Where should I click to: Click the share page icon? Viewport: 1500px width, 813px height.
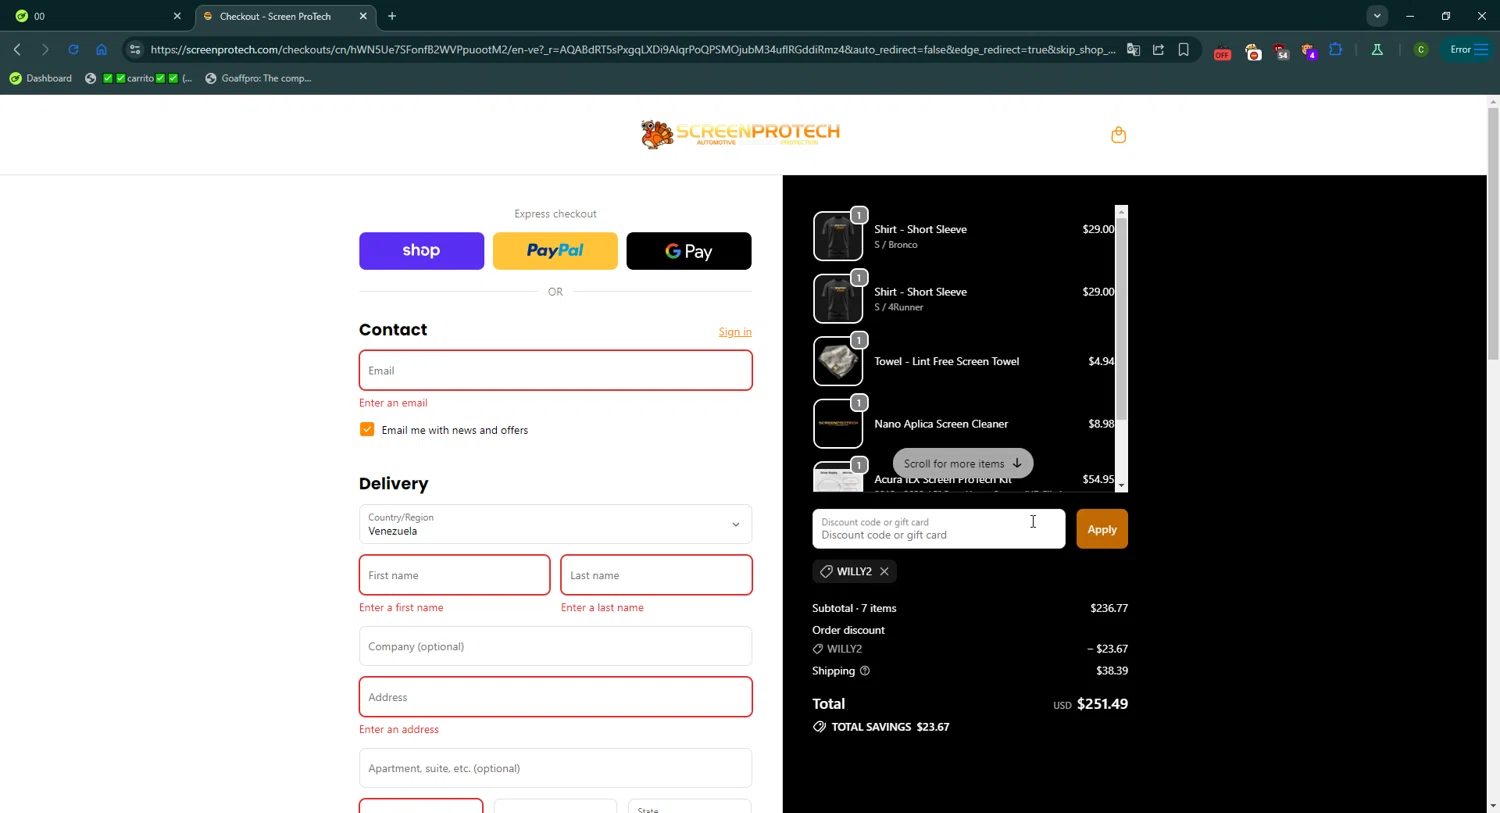1158,49
